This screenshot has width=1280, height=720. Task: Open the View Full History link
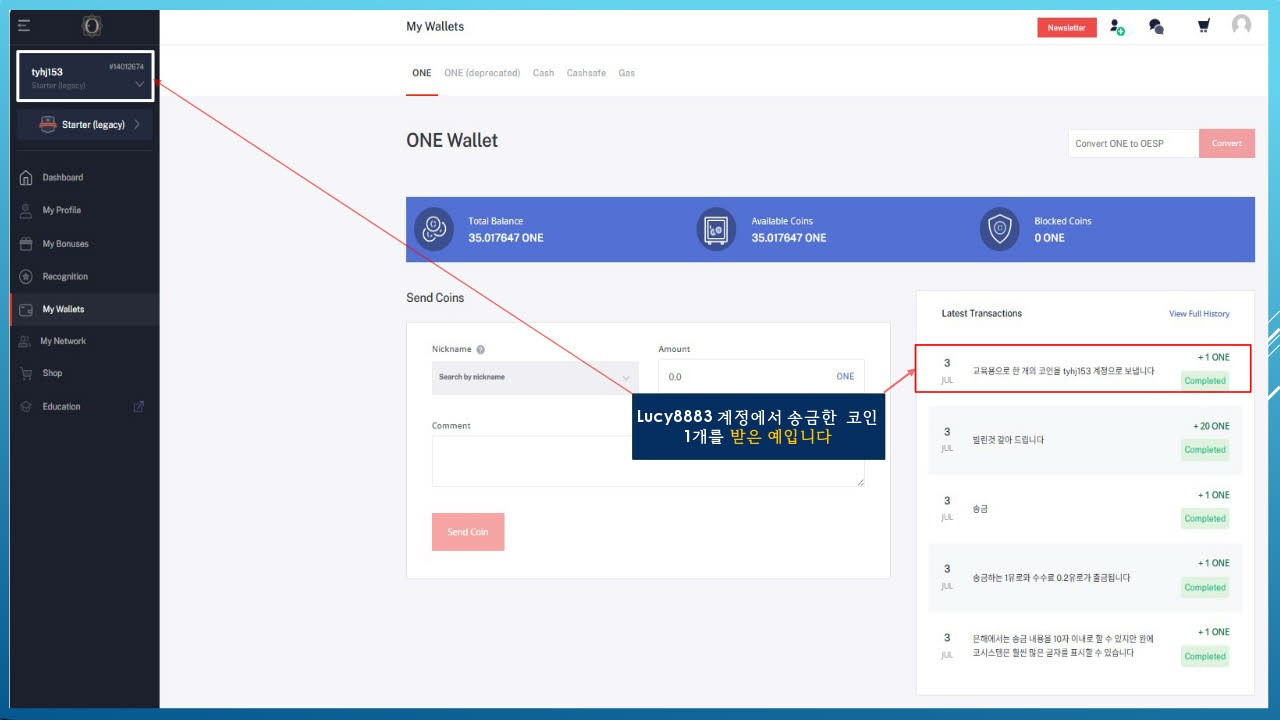coord(1199,314)
